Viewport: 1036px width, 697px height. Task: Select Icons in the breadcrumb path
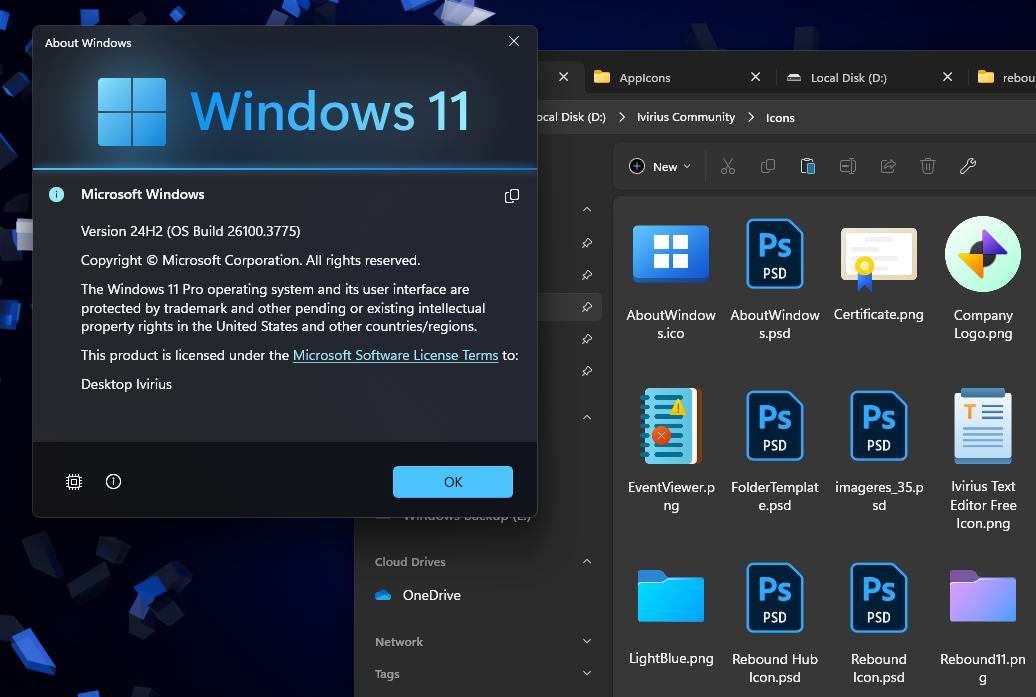[x=780, y=118]
